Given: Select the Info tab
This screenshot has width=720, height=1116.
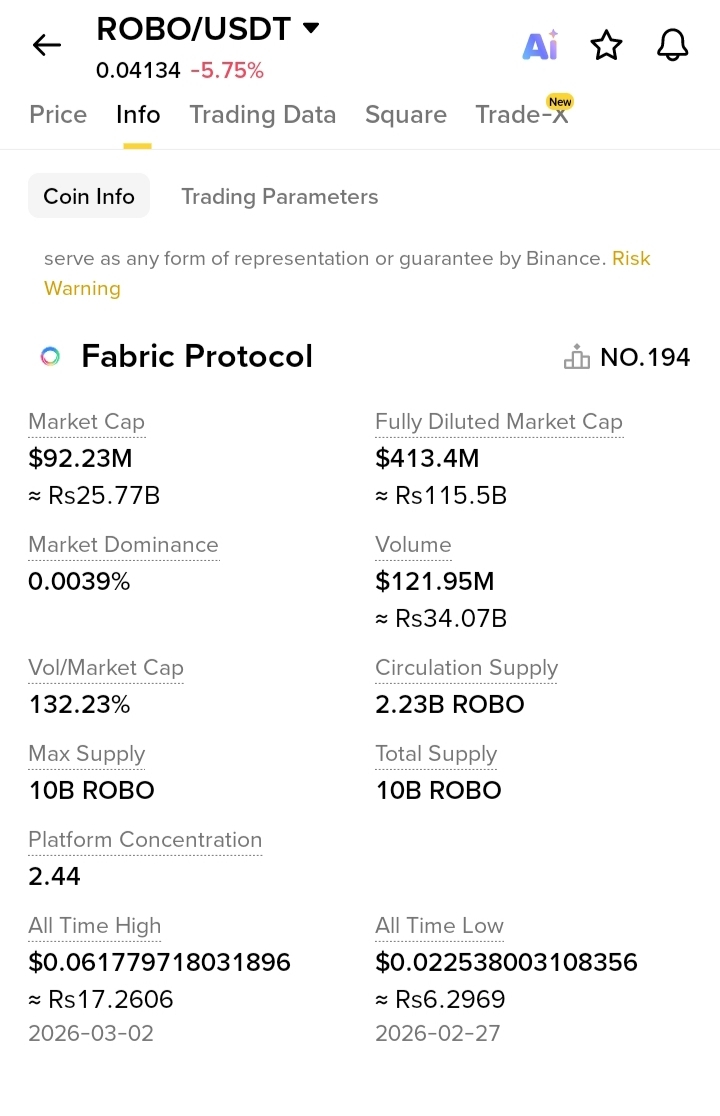Looking at the screenshot, I should pyautogui.click(x=138, y=115).
